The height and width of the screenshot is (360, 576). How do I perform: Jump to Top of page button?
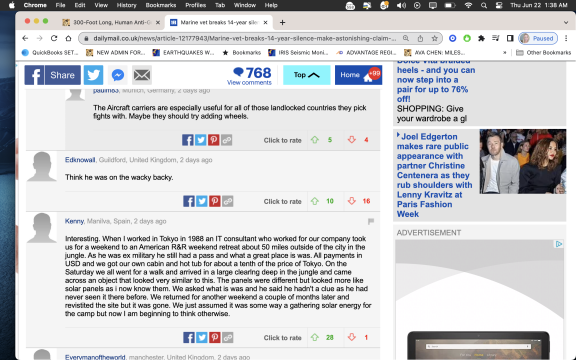(x=307, y=75)
